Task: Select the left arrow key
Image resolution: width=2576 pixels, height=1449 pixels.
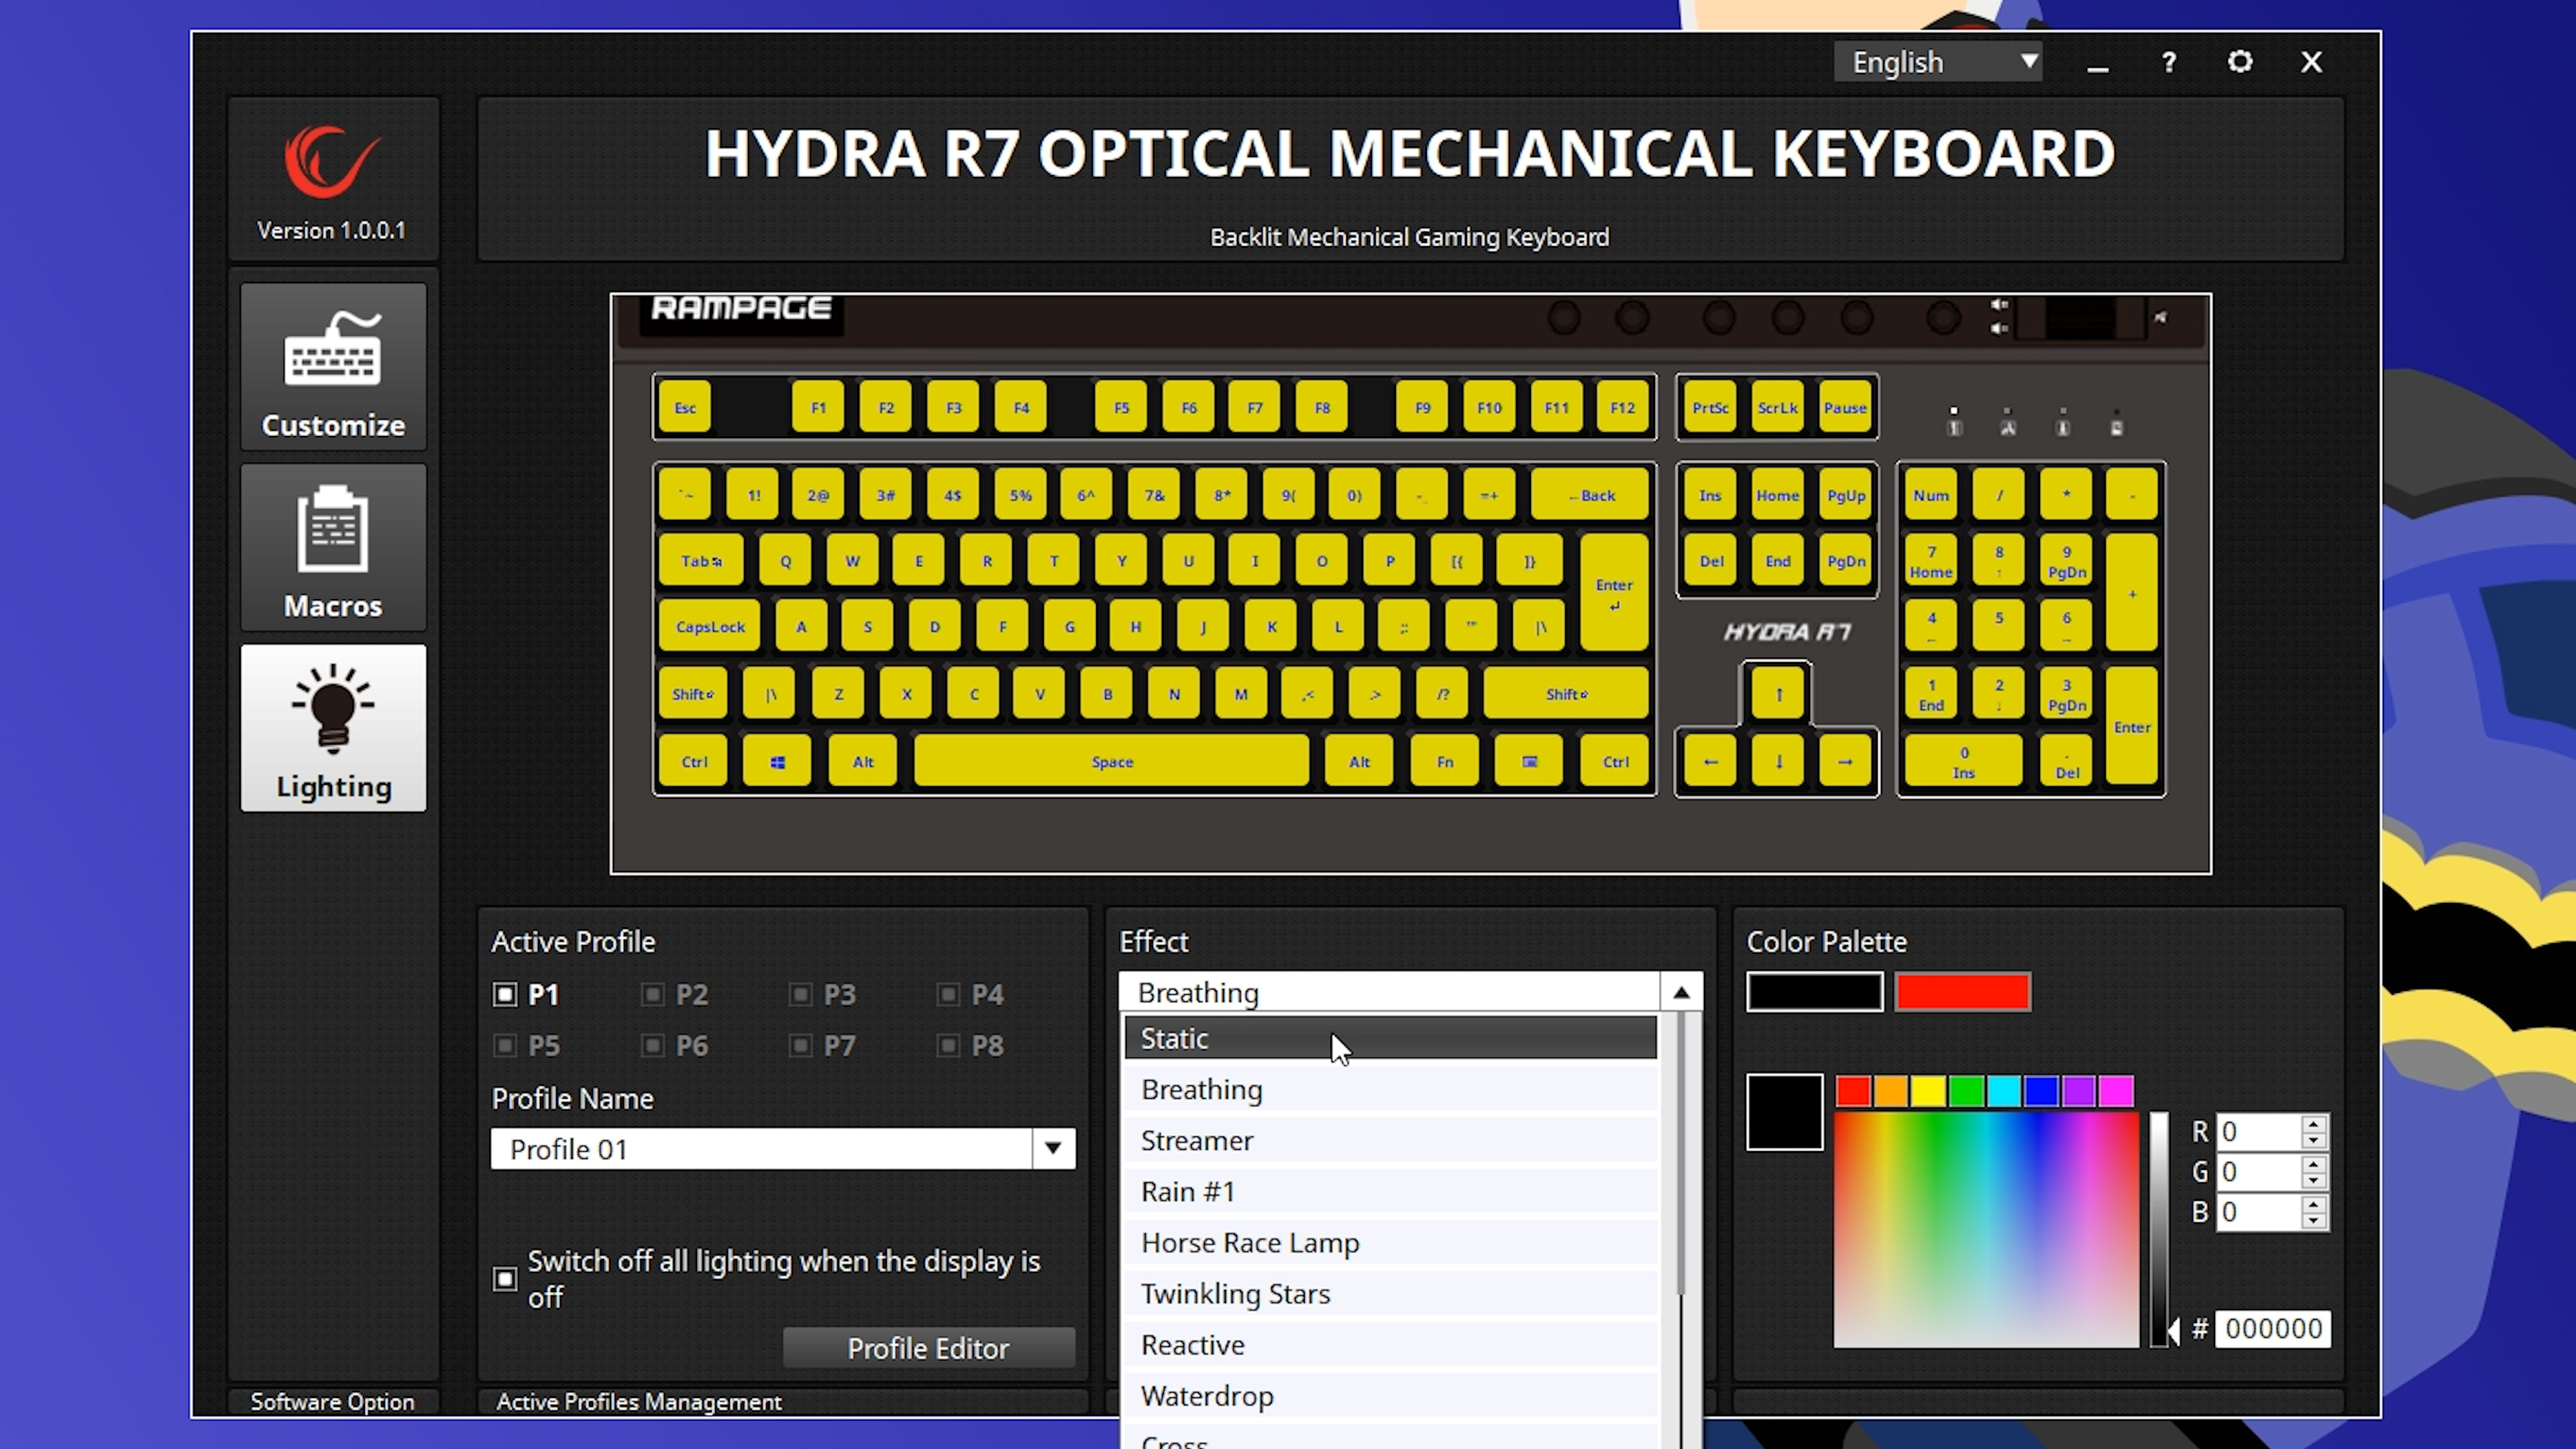Action: (1710, 762)
